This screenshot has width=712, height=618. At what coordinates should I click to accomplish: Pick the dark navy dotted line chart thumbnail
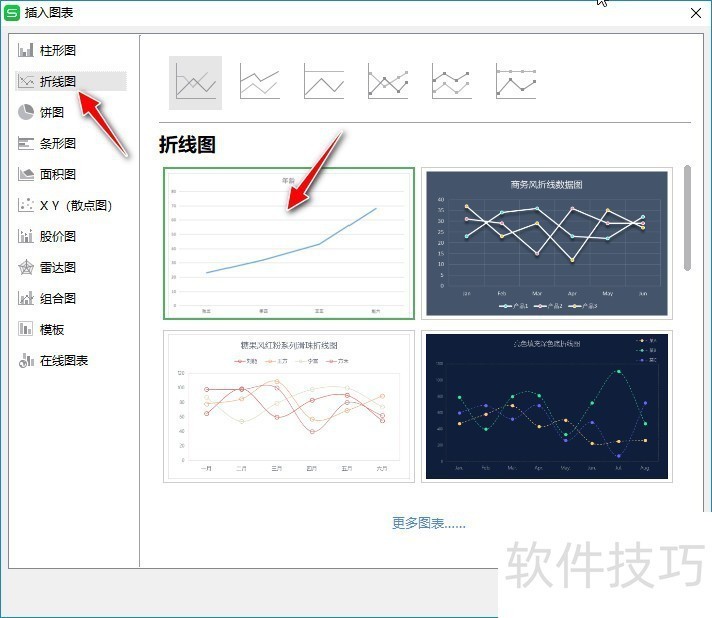[x=547, y=406]
